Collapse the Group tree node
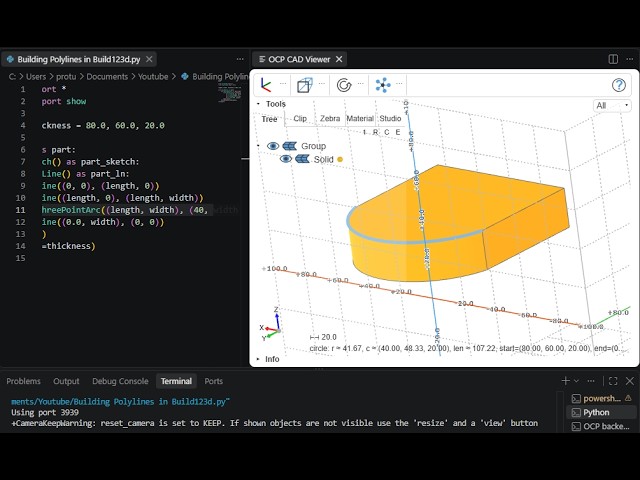640x480 pixels. 258,146
